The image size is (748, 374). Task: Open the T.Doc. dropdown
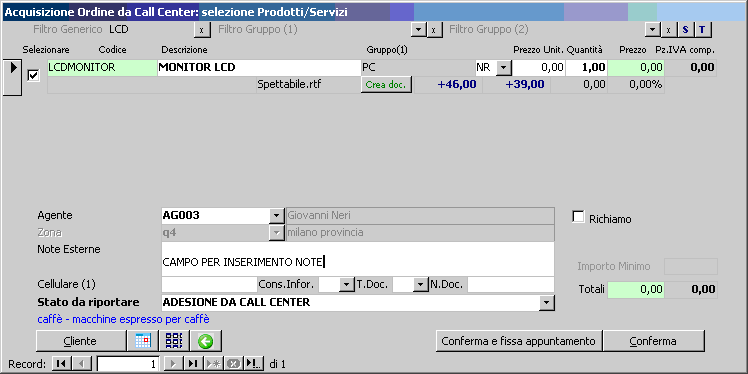pyautogui.click(x=420, y=285)
